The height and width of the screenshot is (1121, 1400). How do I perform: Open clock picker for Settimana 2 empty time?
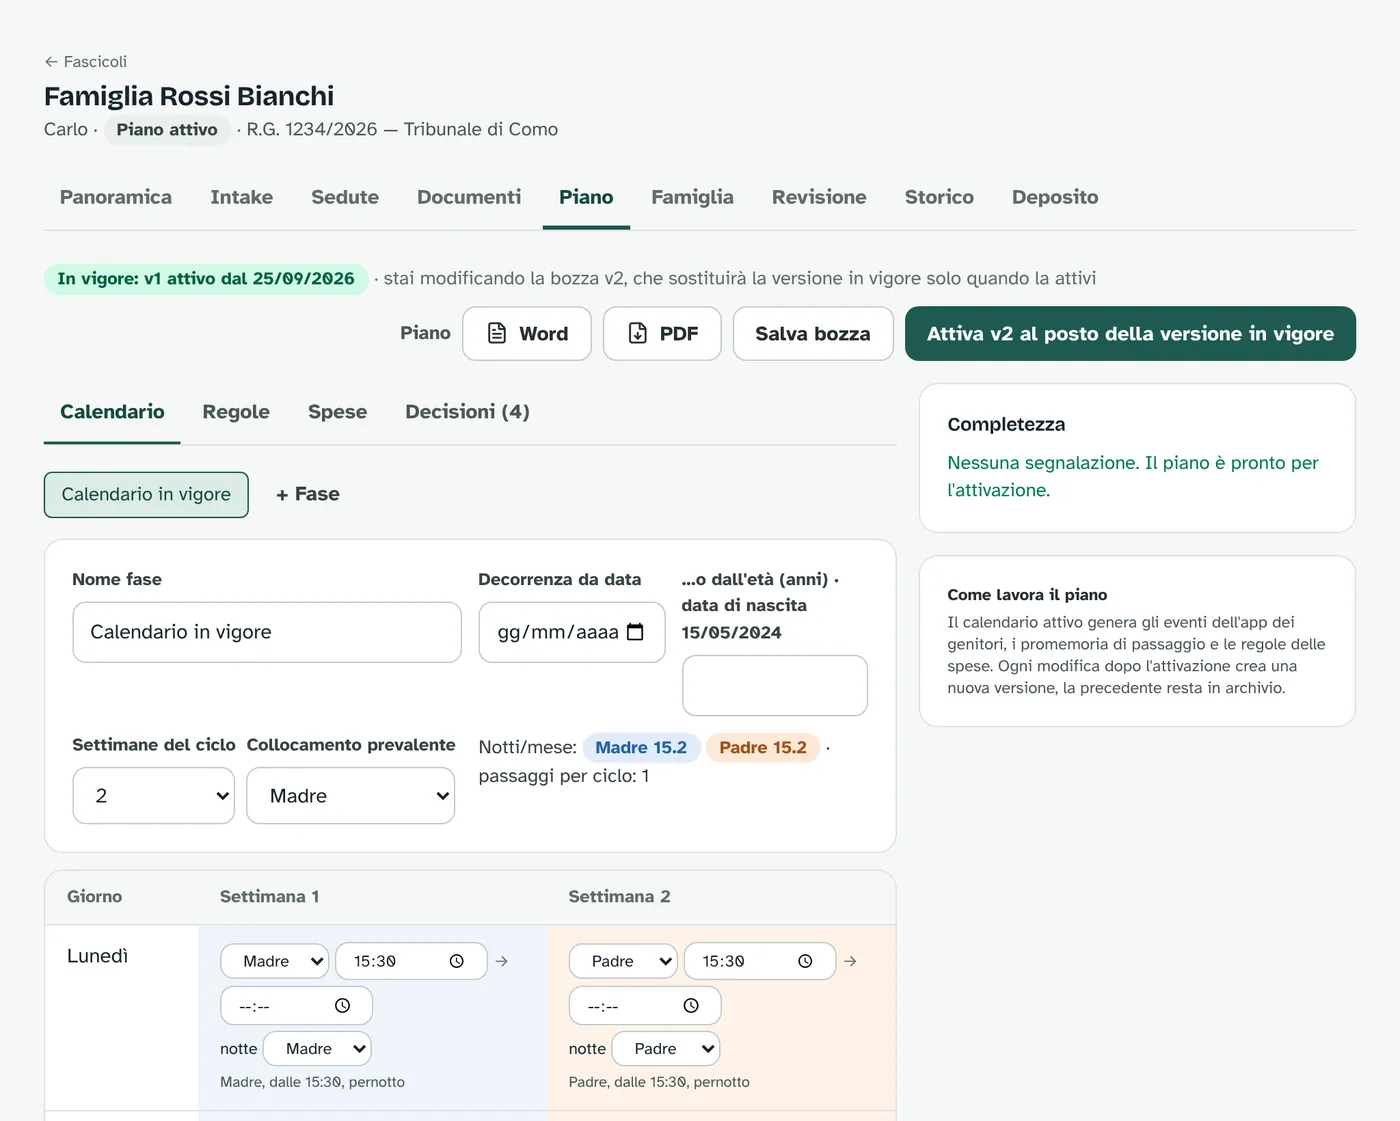click(x=691, y=1006)
